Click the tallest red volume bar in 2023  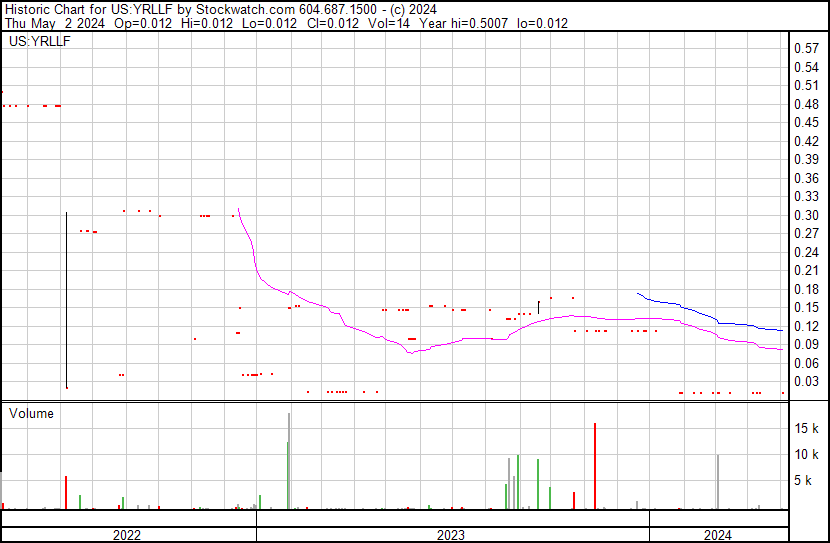pyautogui.click(x=595, y=466)
